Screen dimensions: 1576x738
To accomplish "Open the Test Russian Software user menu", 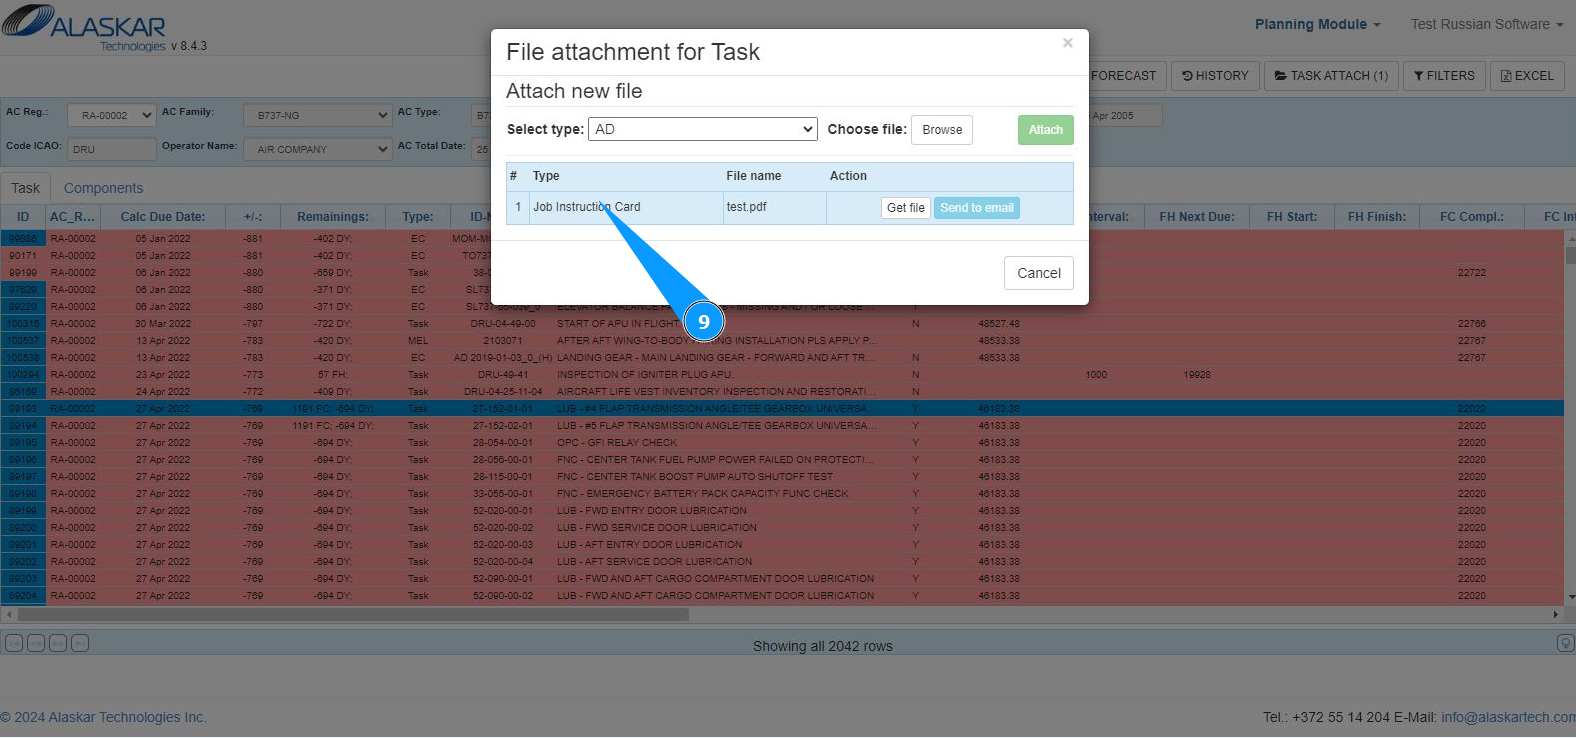I will tap(1487, 24).
